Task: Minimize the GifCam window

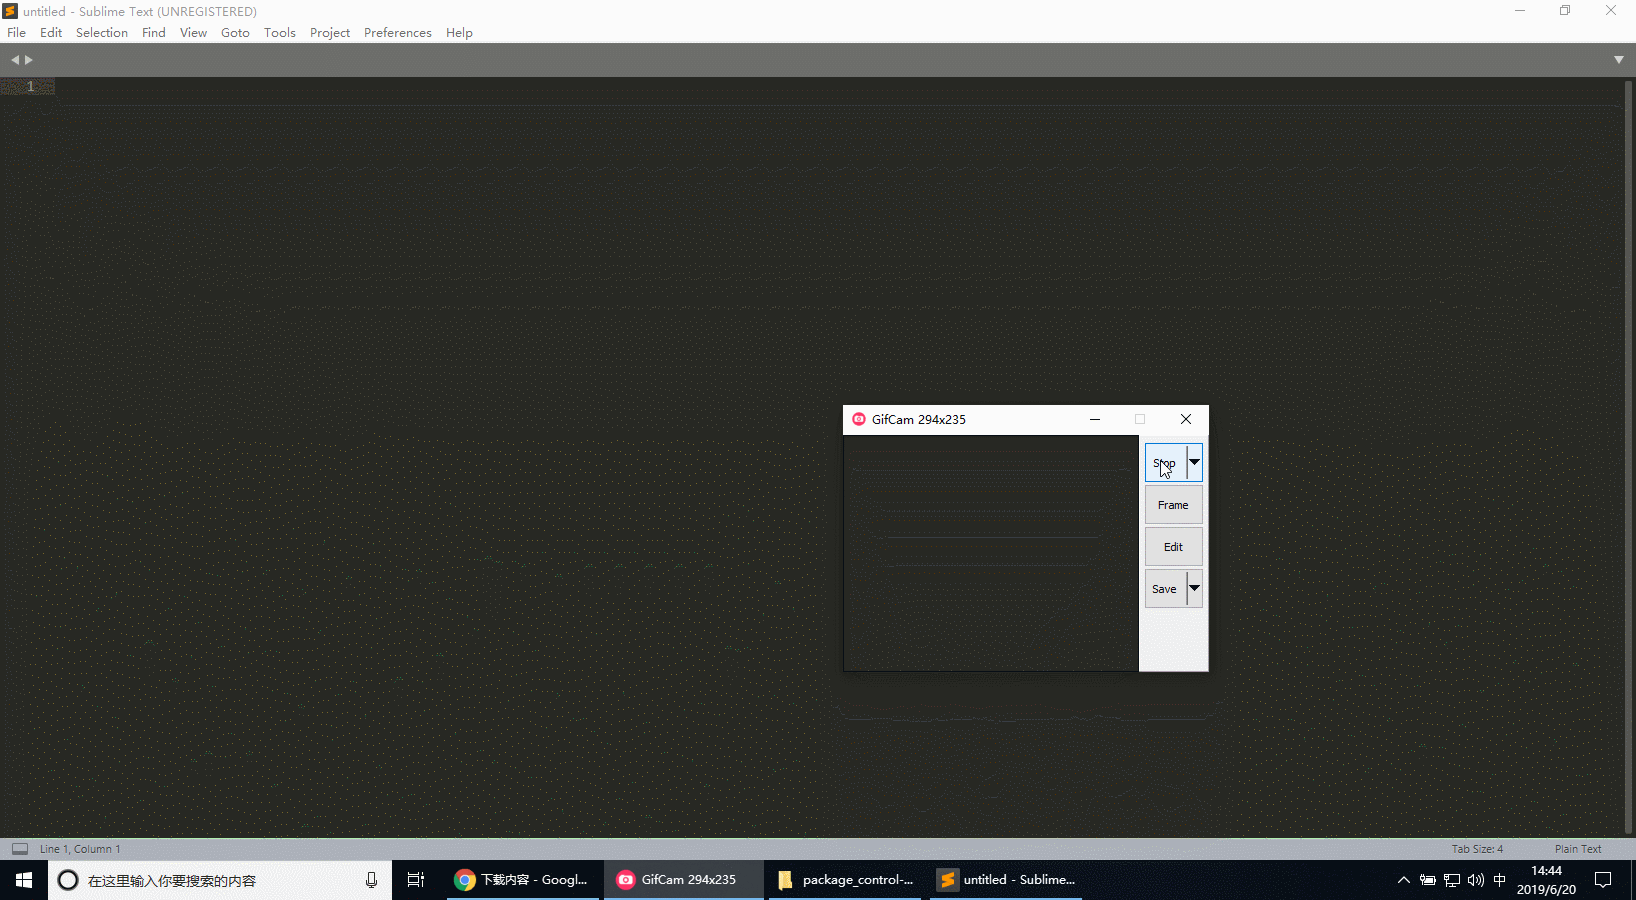Action: 1095,419
